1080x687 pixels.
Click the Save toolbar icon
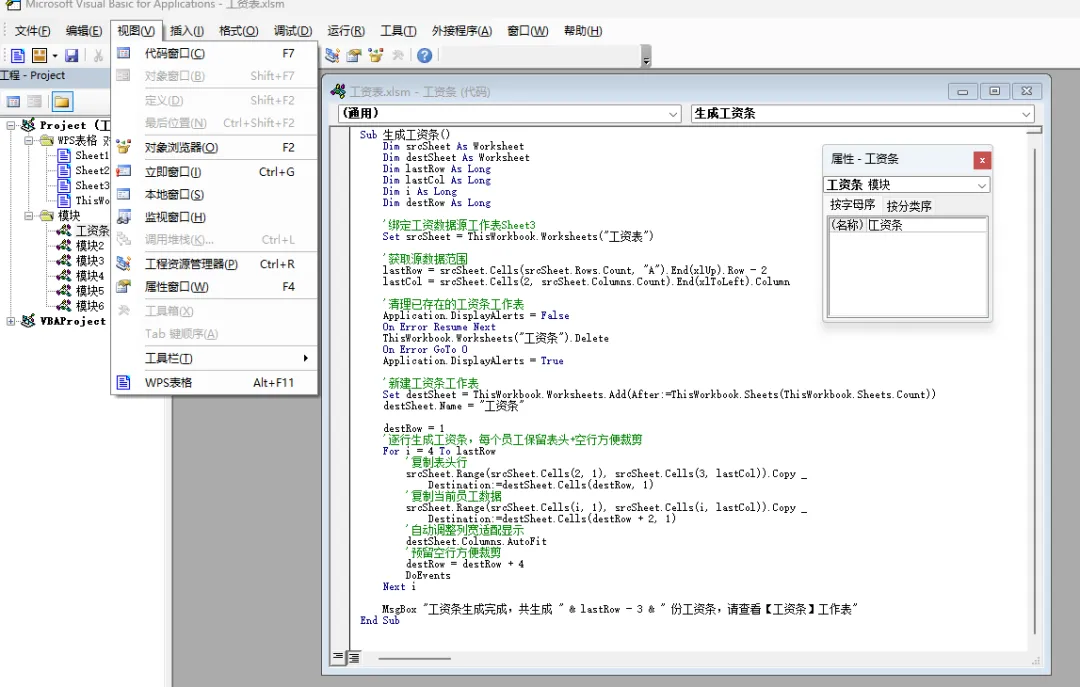(x=72, y=56)
